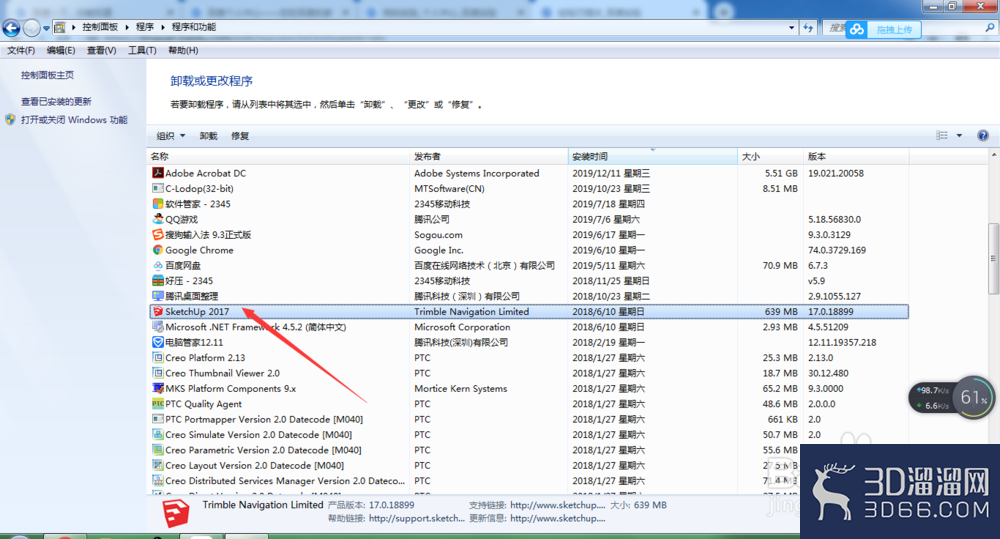Viewport: 1000px width, 539px height.
Task: Click the 软件管家 - 2345 icon
Action: tap(158, 203)
